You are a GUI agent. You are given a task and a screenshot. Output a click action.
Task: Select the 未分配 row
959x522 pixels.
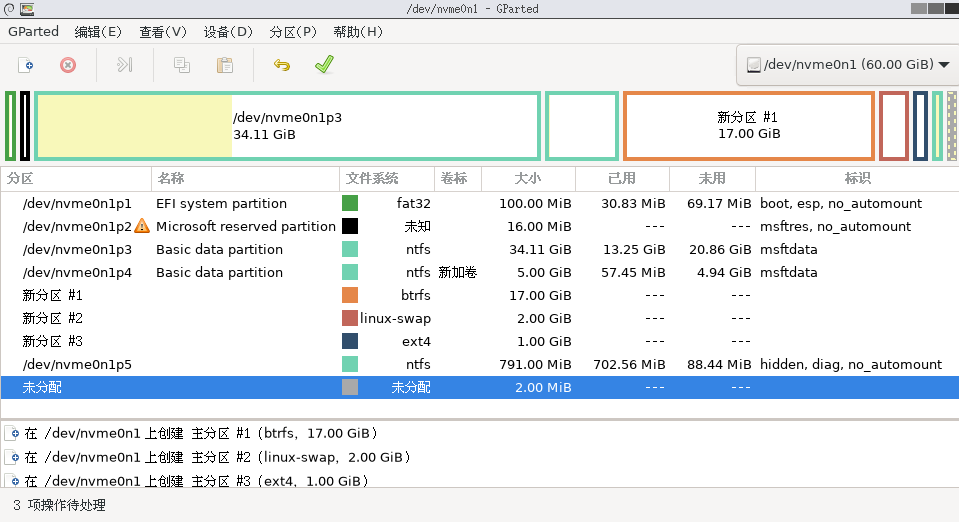[x=480, y=387]
